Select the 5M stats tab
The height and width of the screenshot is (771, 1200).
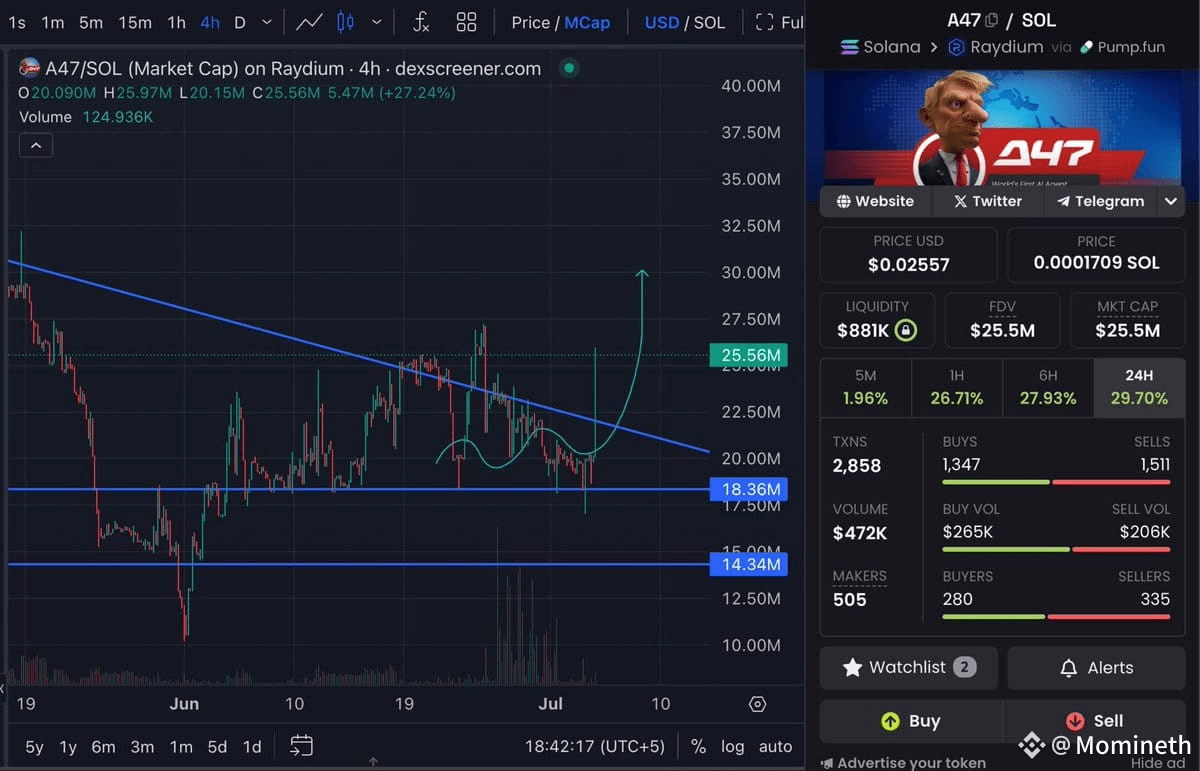click(865, 388)
